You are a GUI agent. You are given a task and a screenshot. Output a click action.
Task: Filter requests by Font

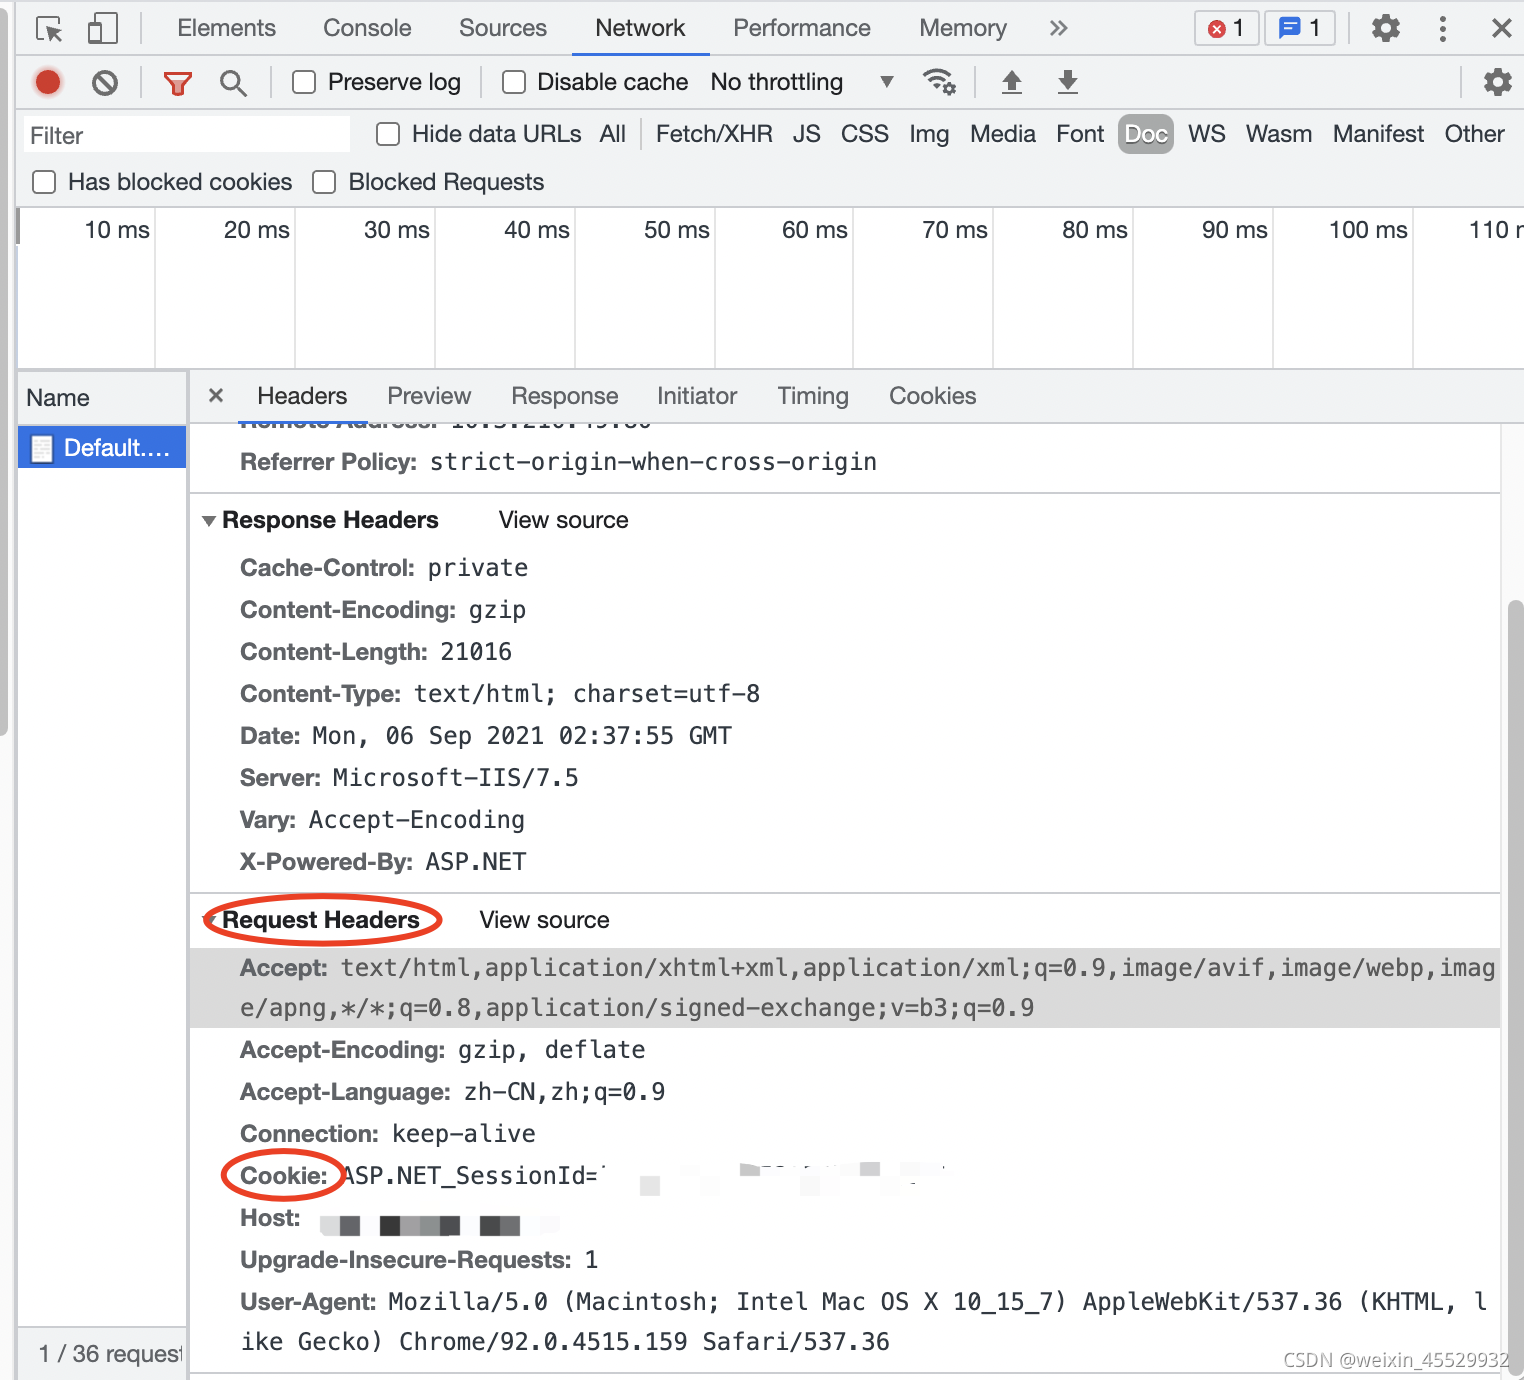(x=1080, y=134)
